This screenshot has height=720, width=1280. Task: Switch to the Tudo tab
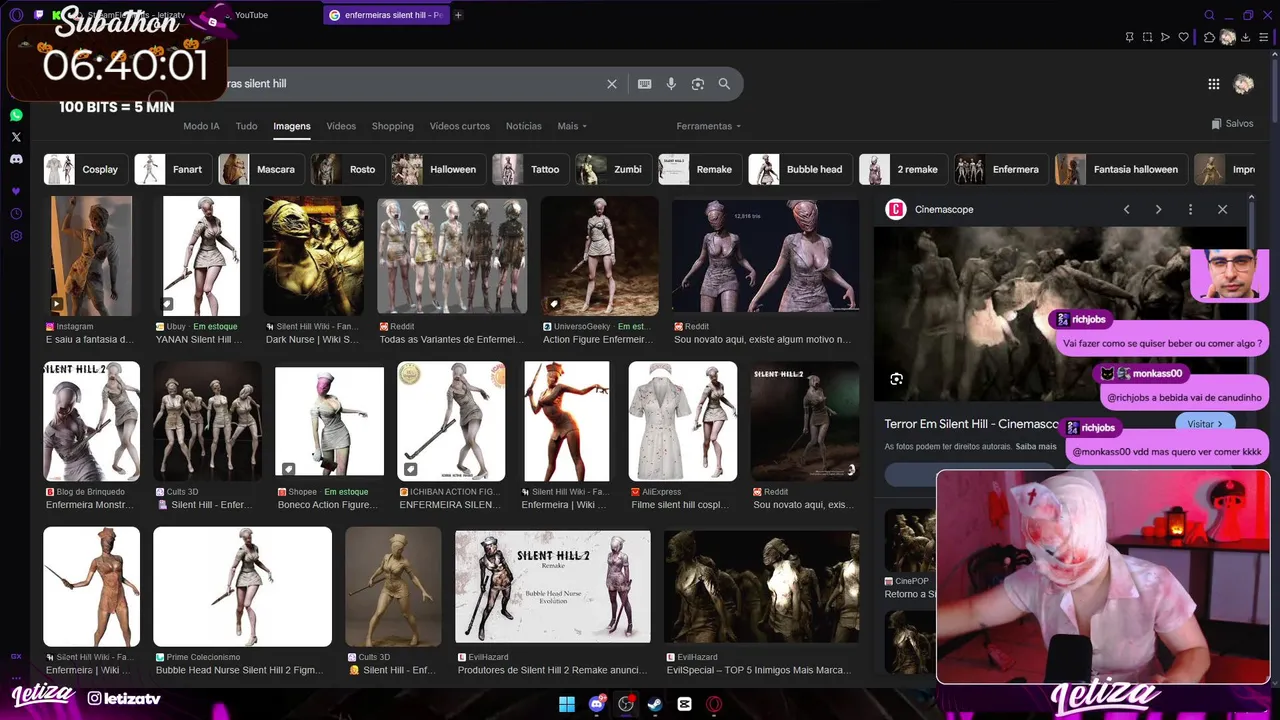point(246,126)
